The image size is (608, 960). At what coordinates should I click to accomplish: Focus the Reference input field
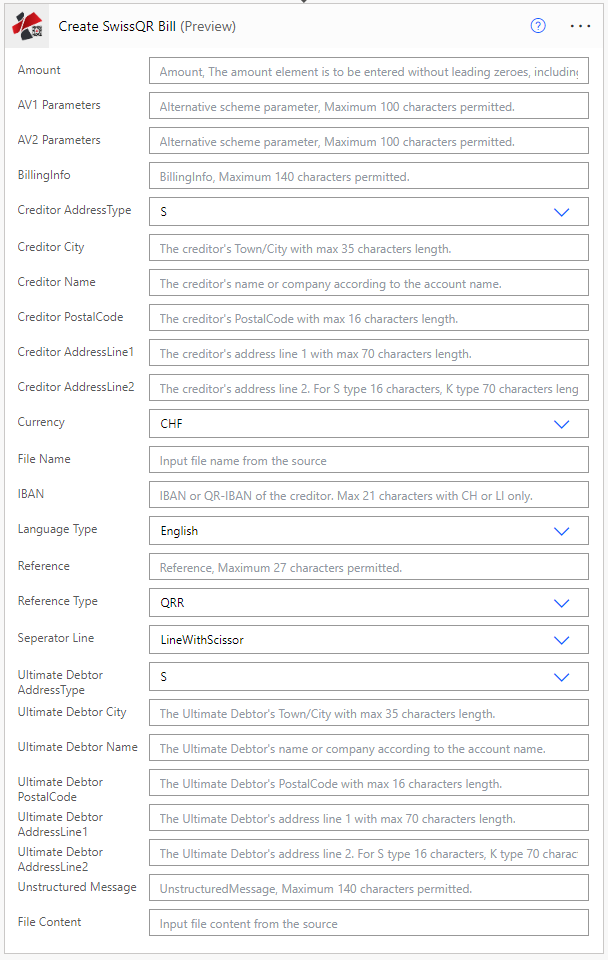pyautogui.click(x=368, y=567)
